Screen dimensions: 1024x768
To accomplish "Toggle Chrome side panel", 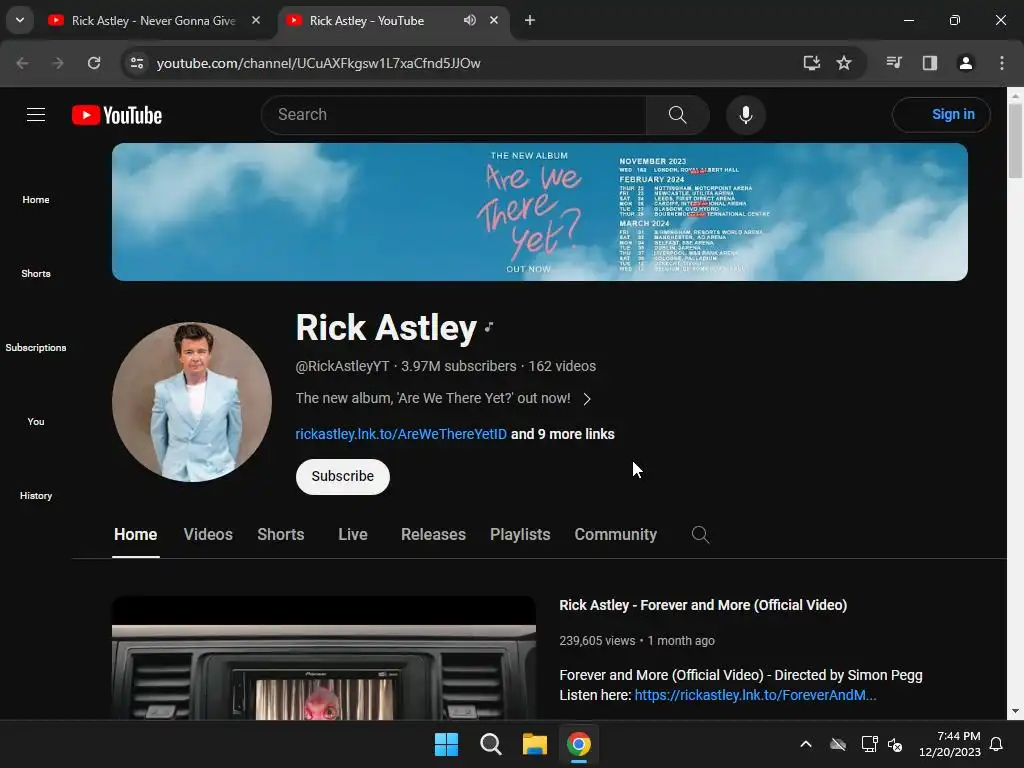I will [x=929, y=63].
